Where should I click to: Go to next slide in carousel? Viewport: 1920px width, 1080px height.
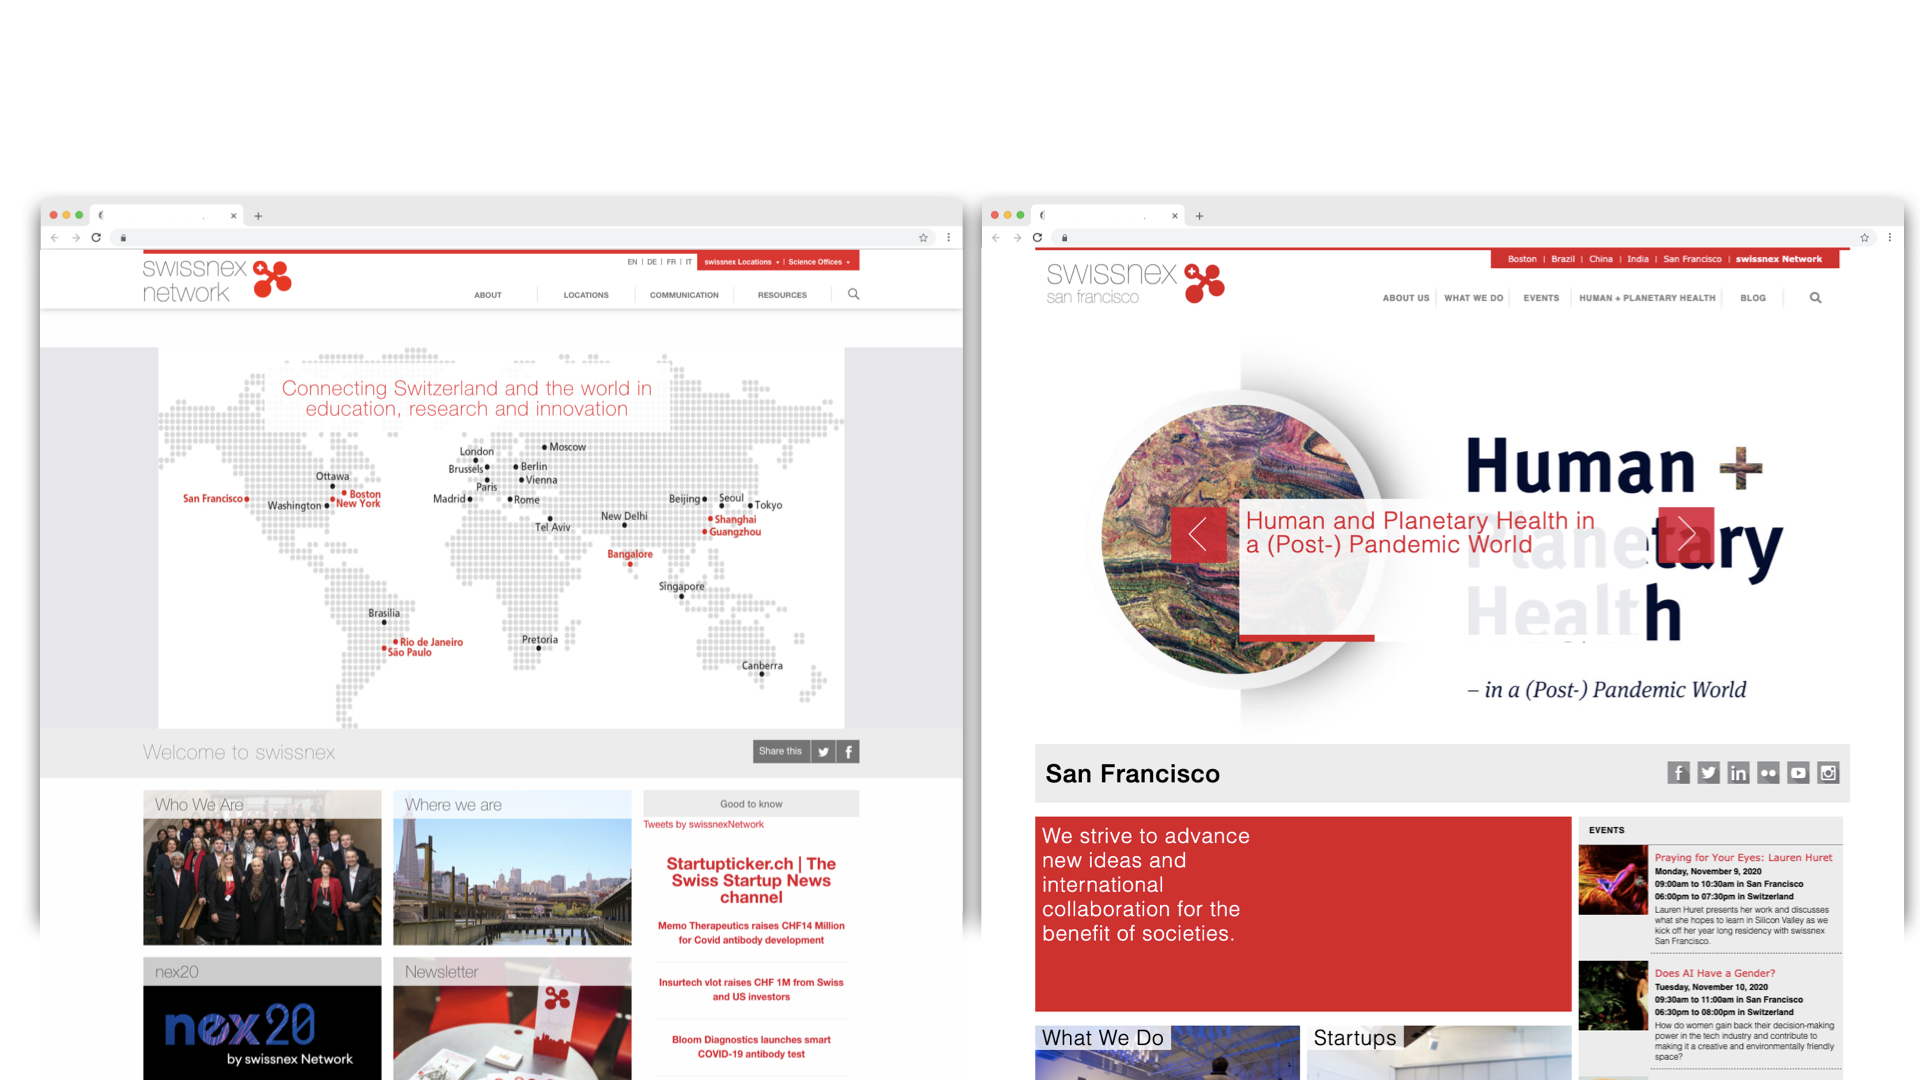coord(1686,535)
